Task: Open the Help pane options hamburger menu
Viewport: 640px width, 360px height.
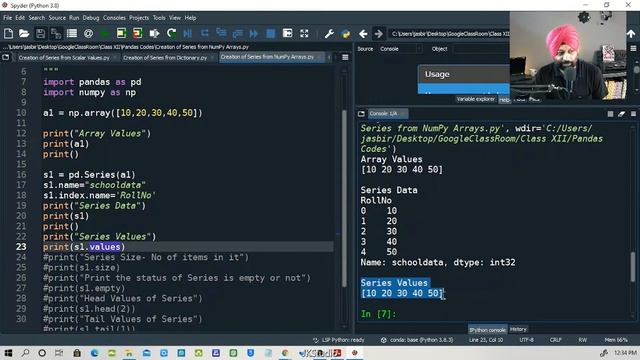Action: point(633,49)
